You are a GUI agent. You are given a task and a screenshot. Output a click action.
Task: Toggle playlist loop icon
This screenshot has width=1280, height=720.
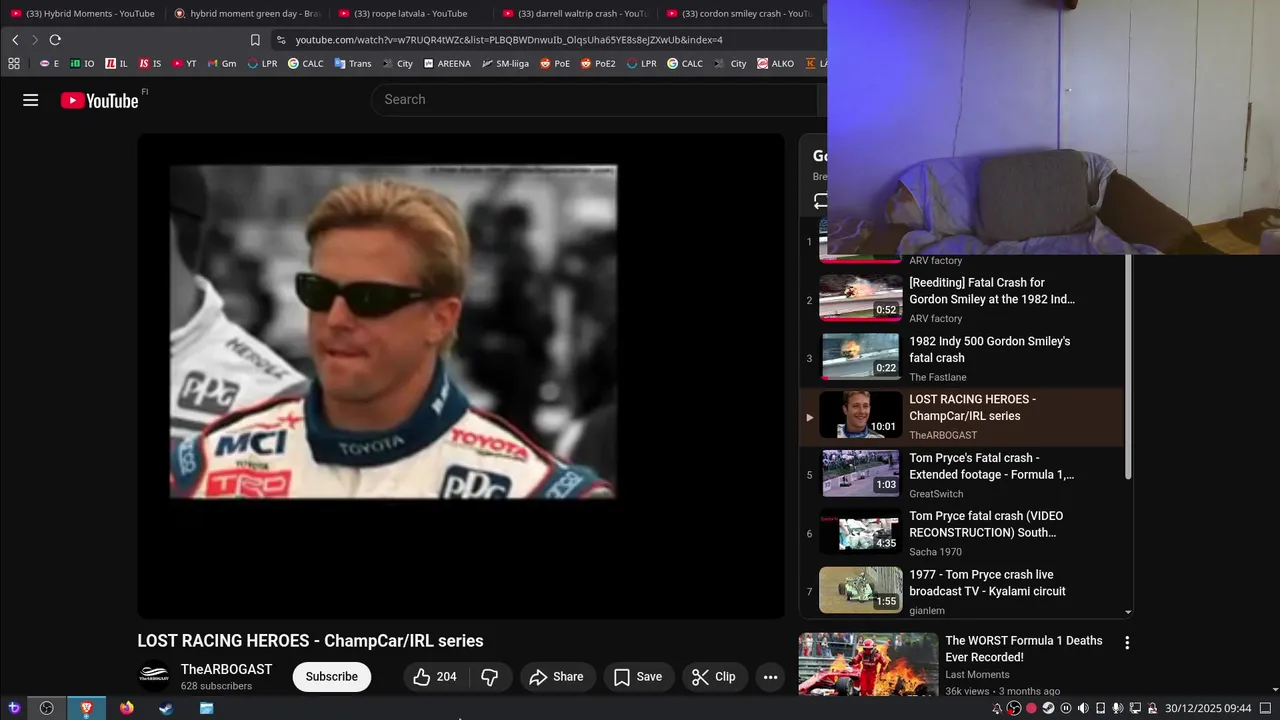click(x=821, y=201)
